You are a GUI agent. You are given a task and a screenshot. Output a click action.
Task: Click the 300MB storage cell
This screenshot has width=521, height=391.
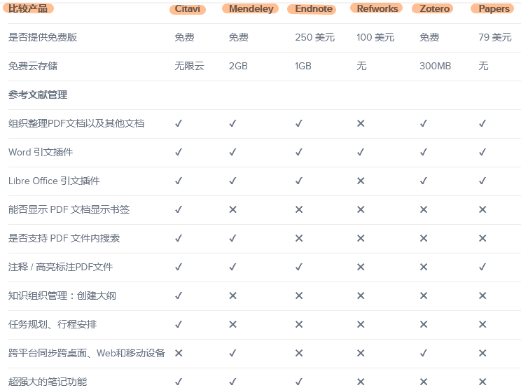pos(435,66)
